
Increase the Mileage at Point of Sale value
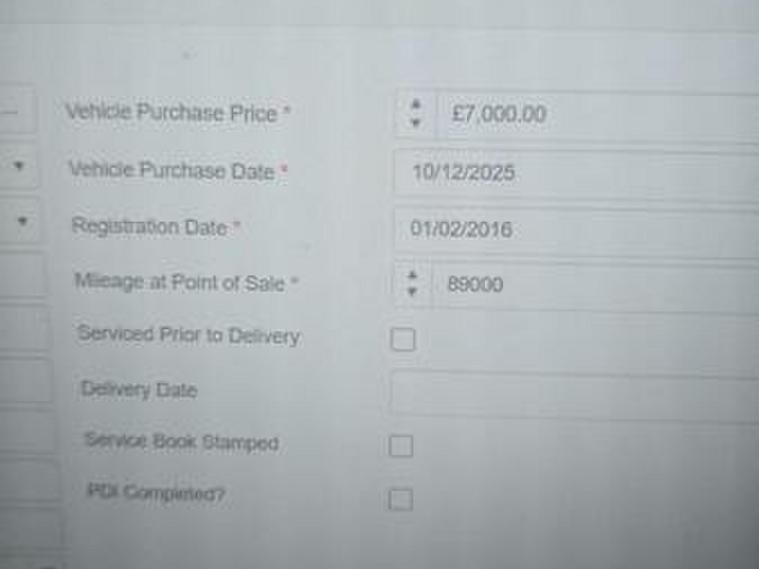(411, 274)
